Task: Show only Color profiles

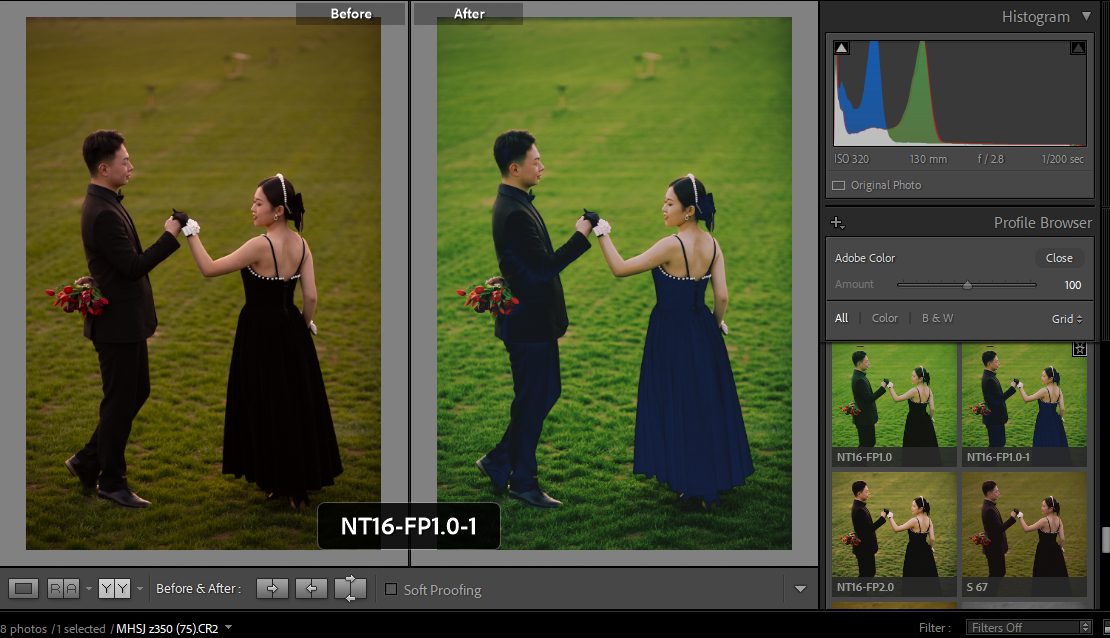Action: click(885, 318)
